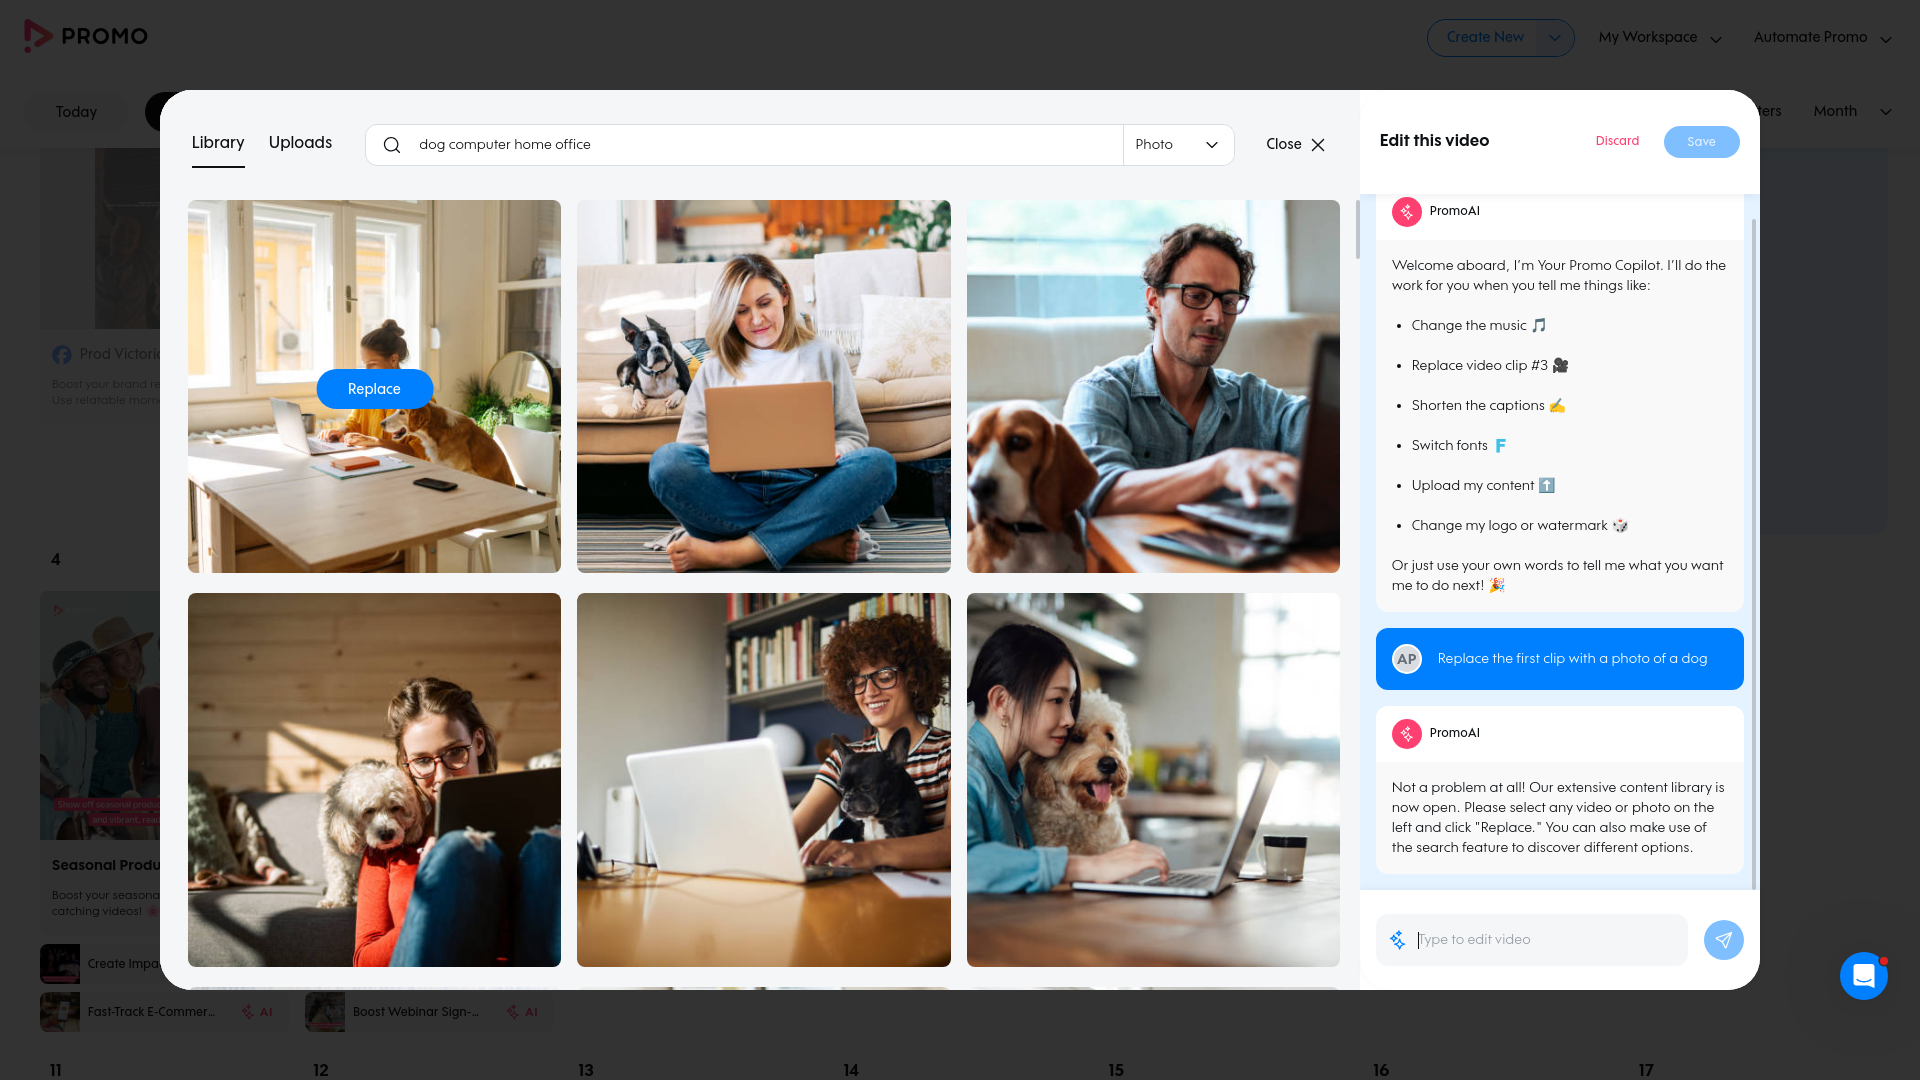Screen dimensions: 1920x1080
Task: Click the Today button in calendar
Action: [x=76, y=112]
